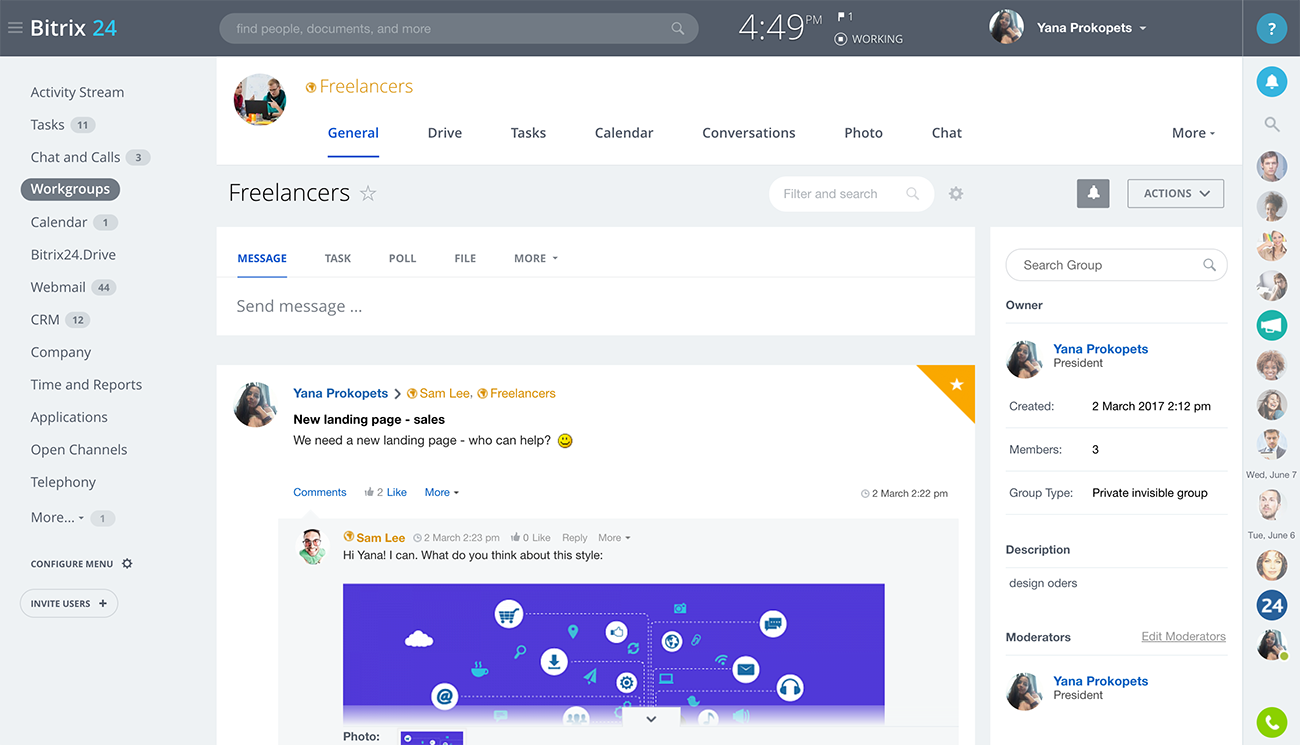Toggle the orange favorite star on post
Image resolution: width=1300 pixels, height=745 pixels.
956,384
